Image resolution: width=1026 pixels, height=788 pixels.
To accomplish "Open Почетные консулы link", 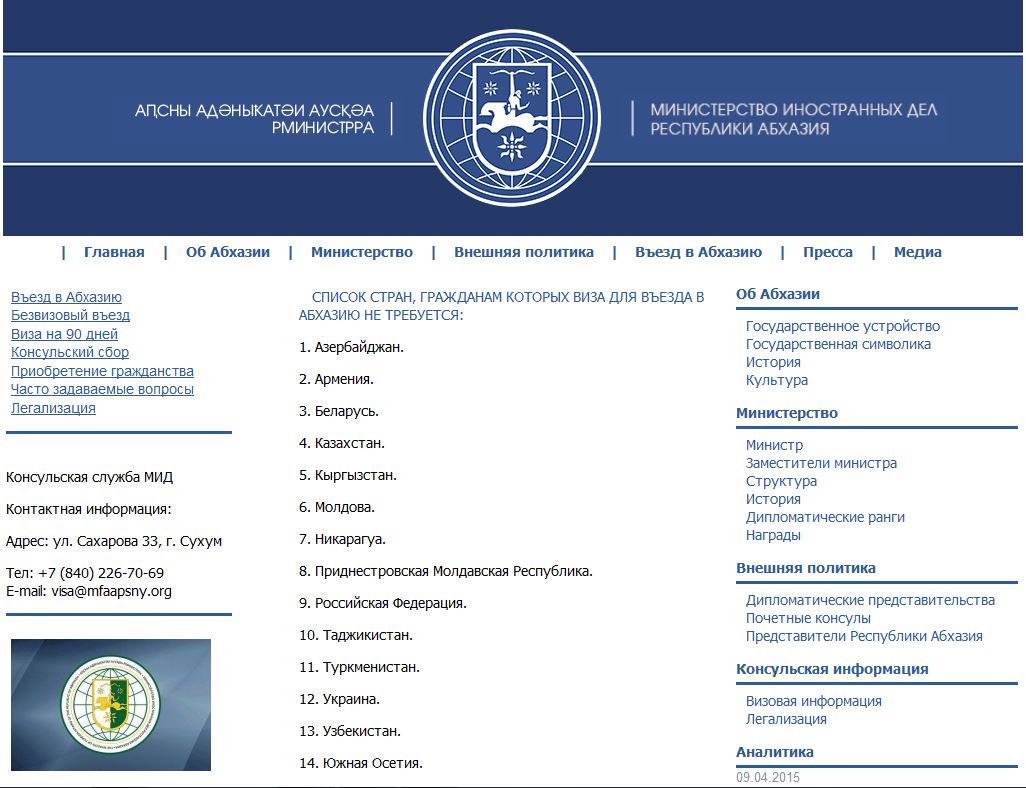I will point(808,618).
